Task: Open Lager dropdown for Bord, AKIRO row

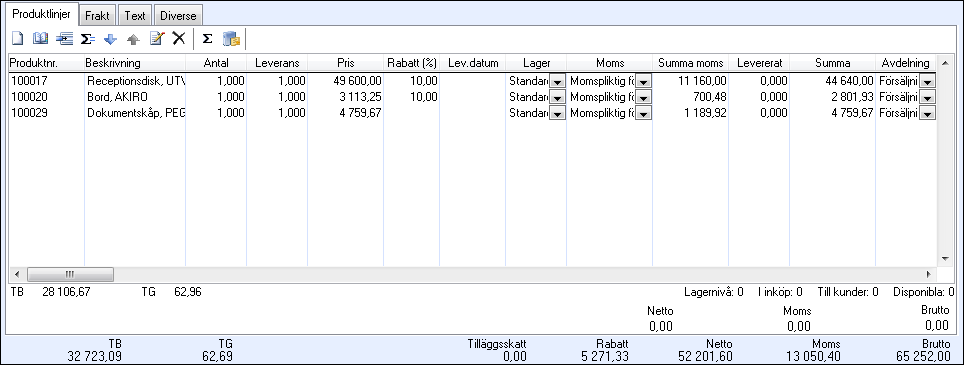Action: [557, 97]
